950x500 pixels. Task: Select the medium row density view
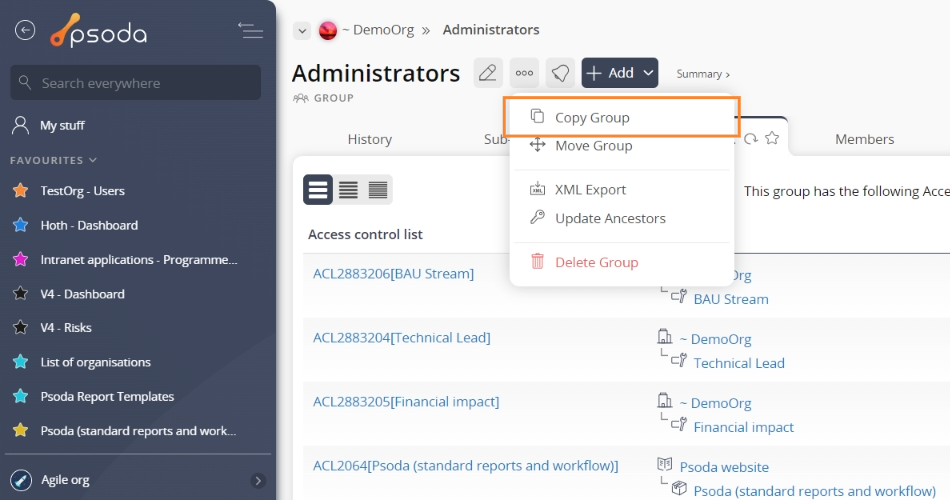pos(348,190)
